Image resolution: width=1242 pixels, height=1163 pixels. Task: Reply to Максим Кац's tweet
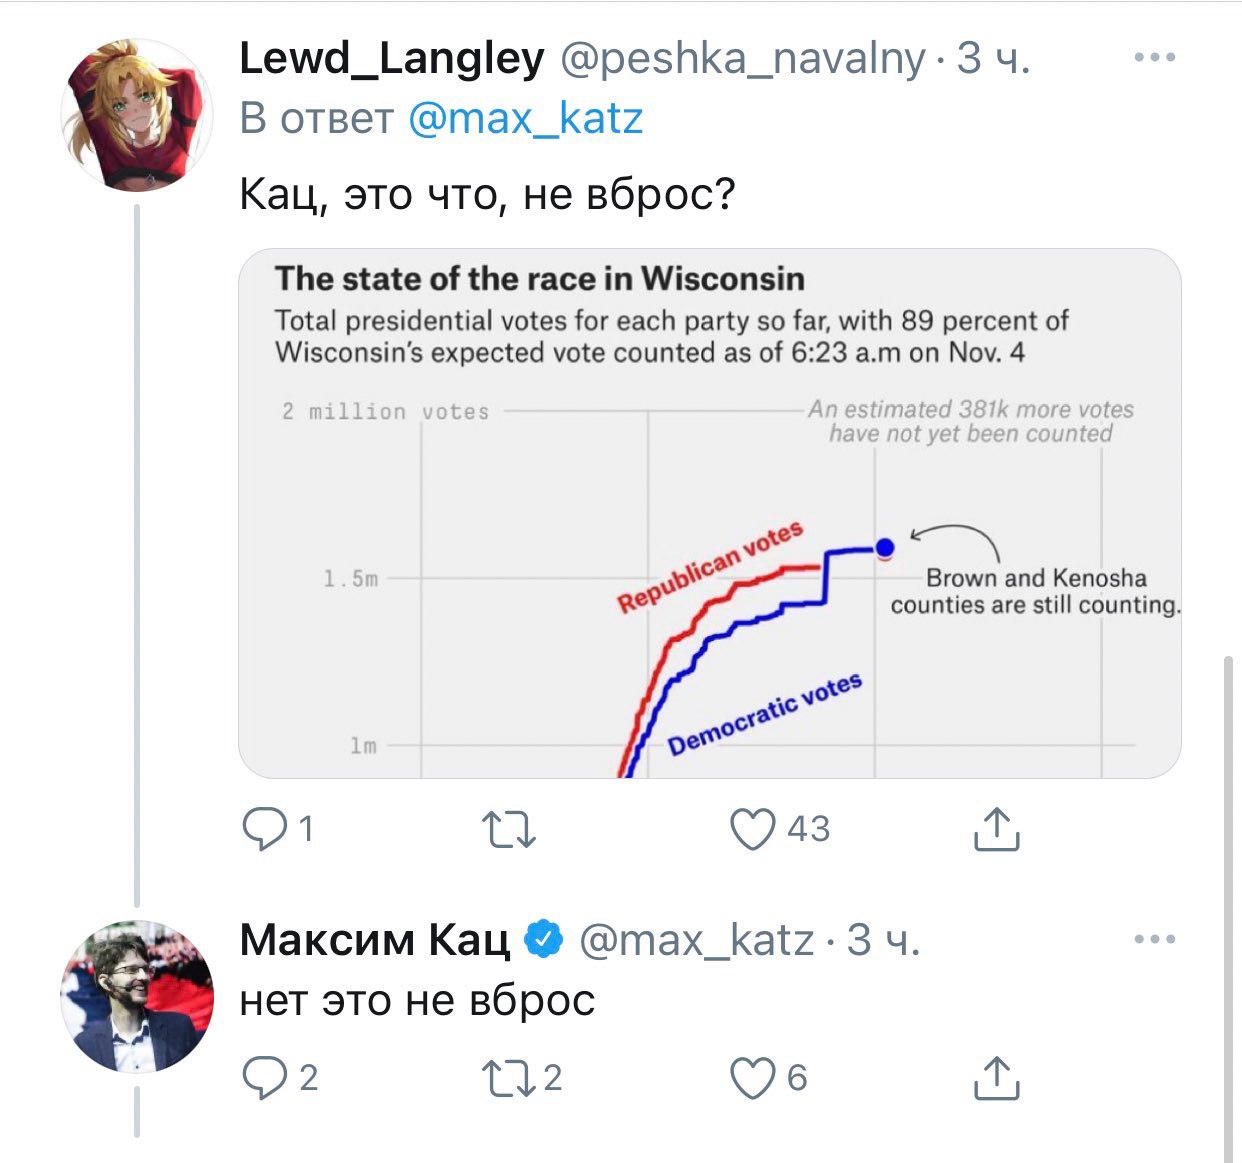click(265, 1077)
